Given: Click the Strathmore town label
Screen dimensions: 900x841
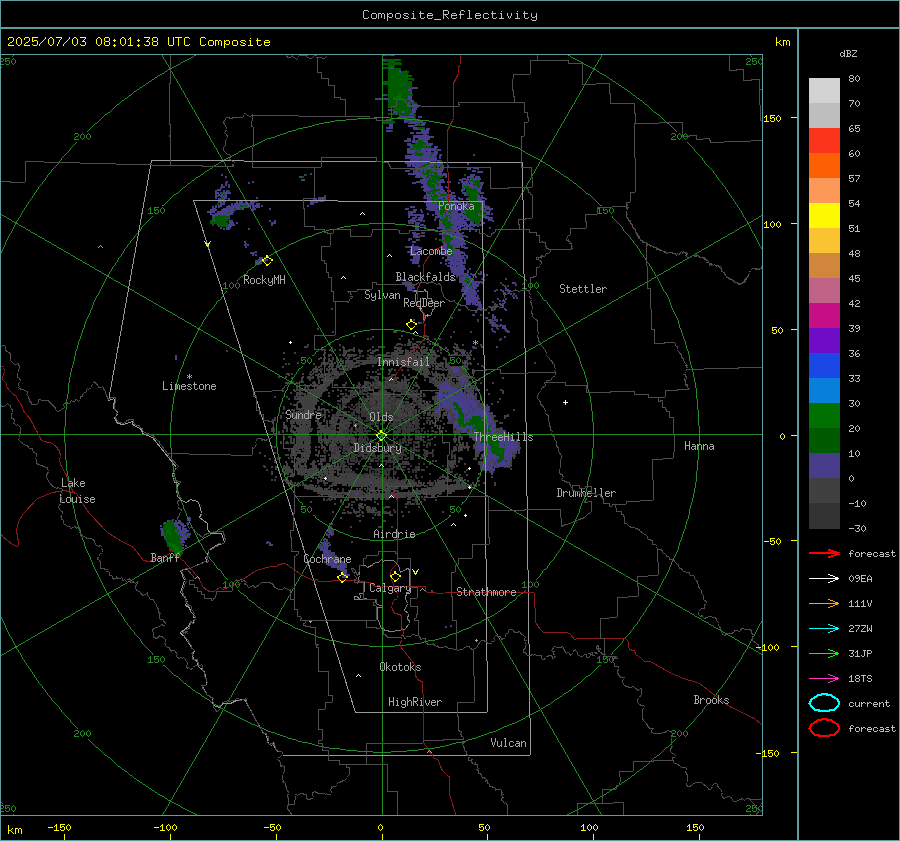Looking at the screenshot, I should point(486,592).
